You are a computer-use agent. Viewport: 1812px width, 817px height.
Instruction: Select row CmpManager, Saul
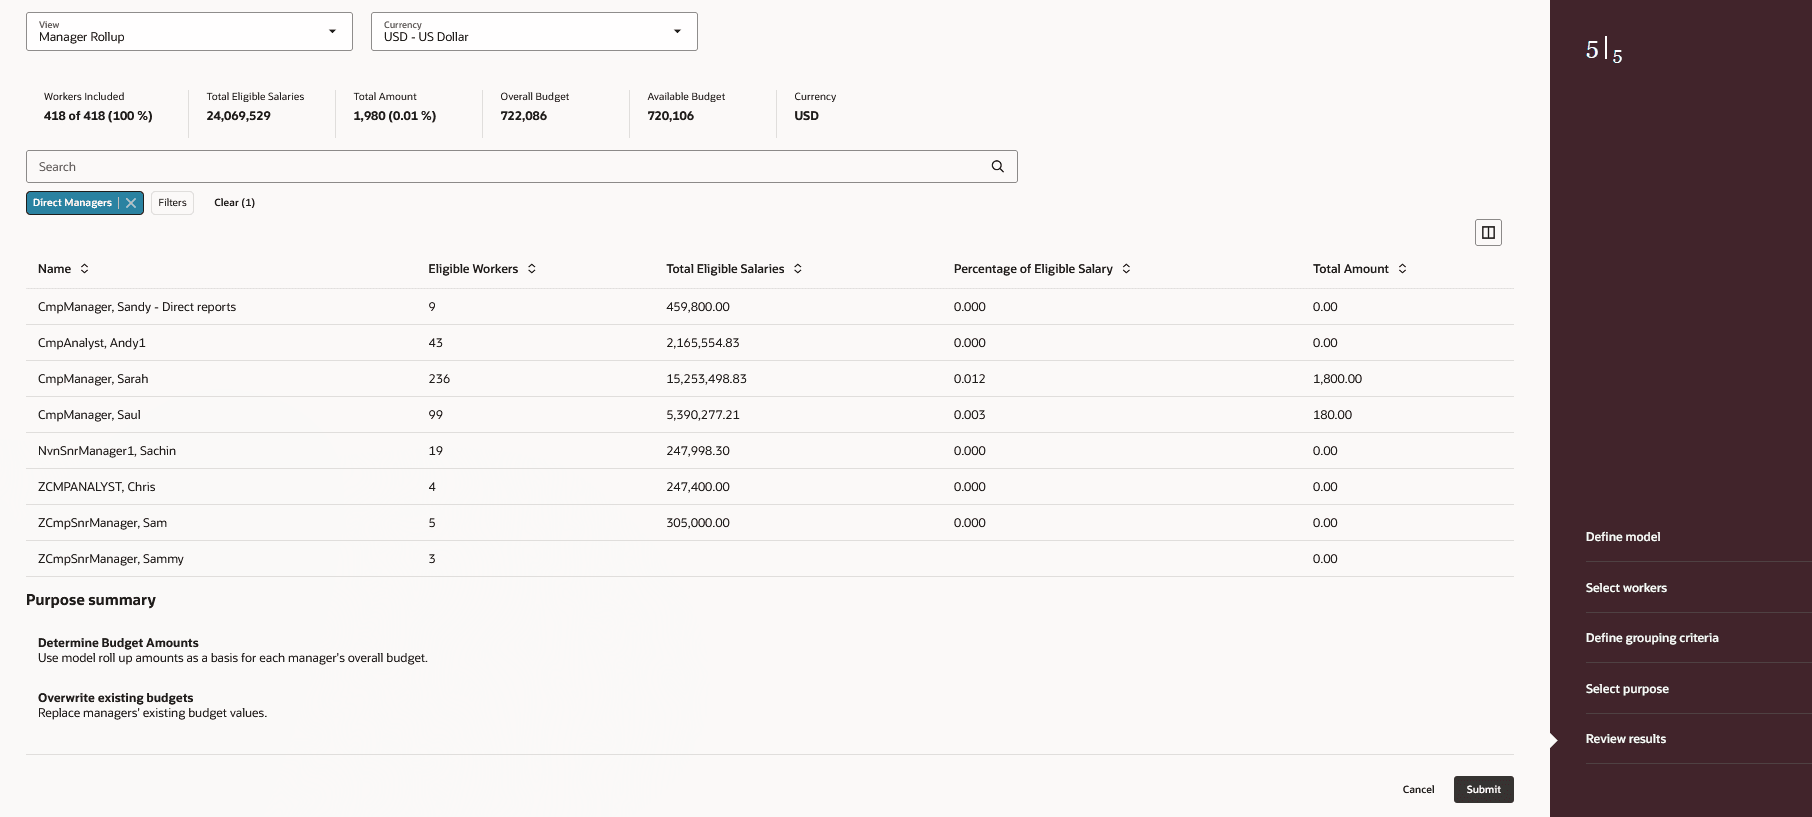pyautogui.click(x=770, y=415)
